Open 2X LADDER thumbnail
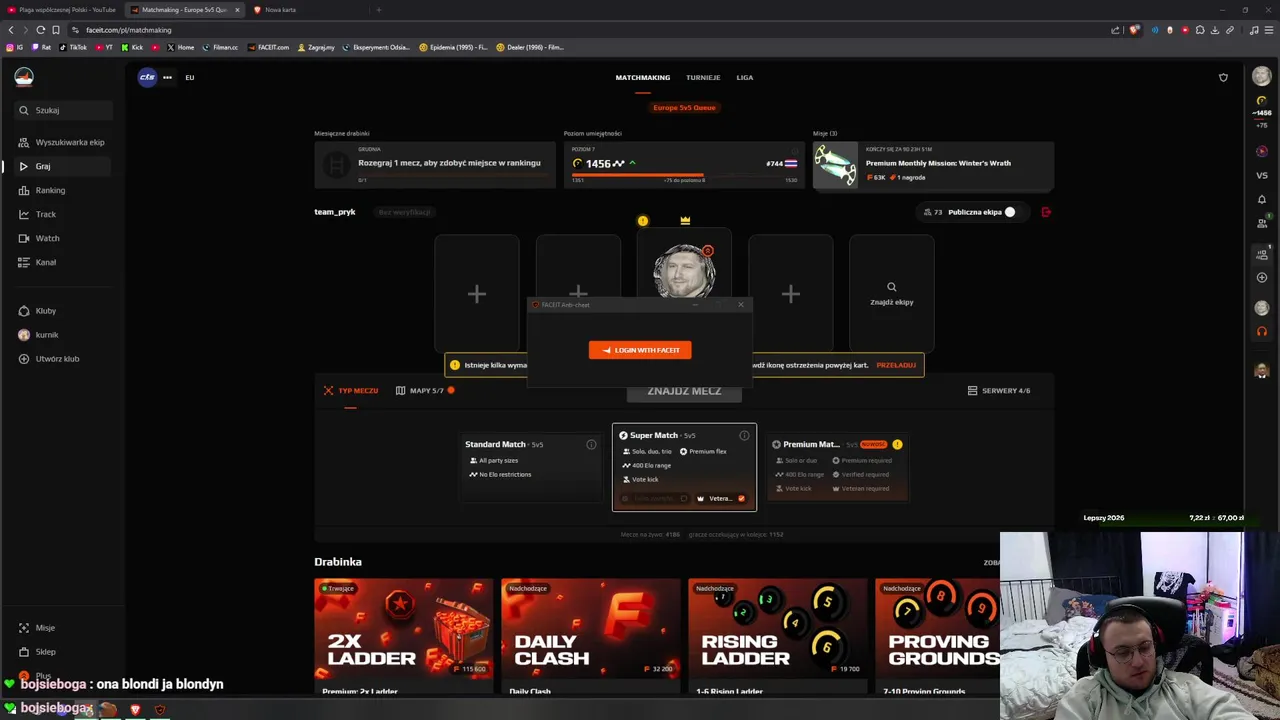Screen dimensions: 1280x720 point(403,629)
